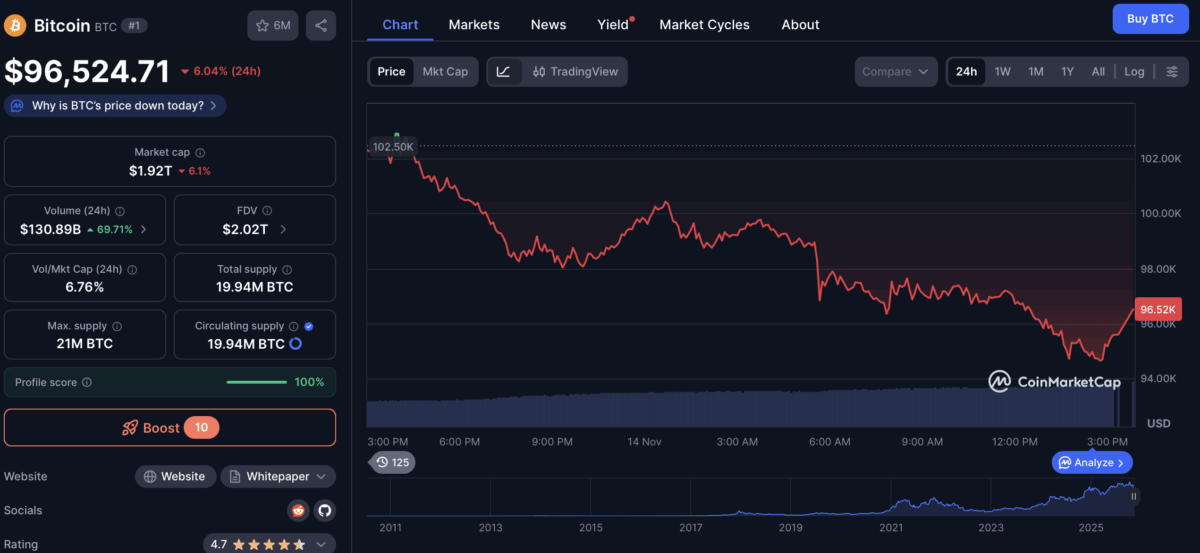Expand the Whitepaper dropdown
The width and height of the screenshot is (1200, 553).
(x=278, y=477)
